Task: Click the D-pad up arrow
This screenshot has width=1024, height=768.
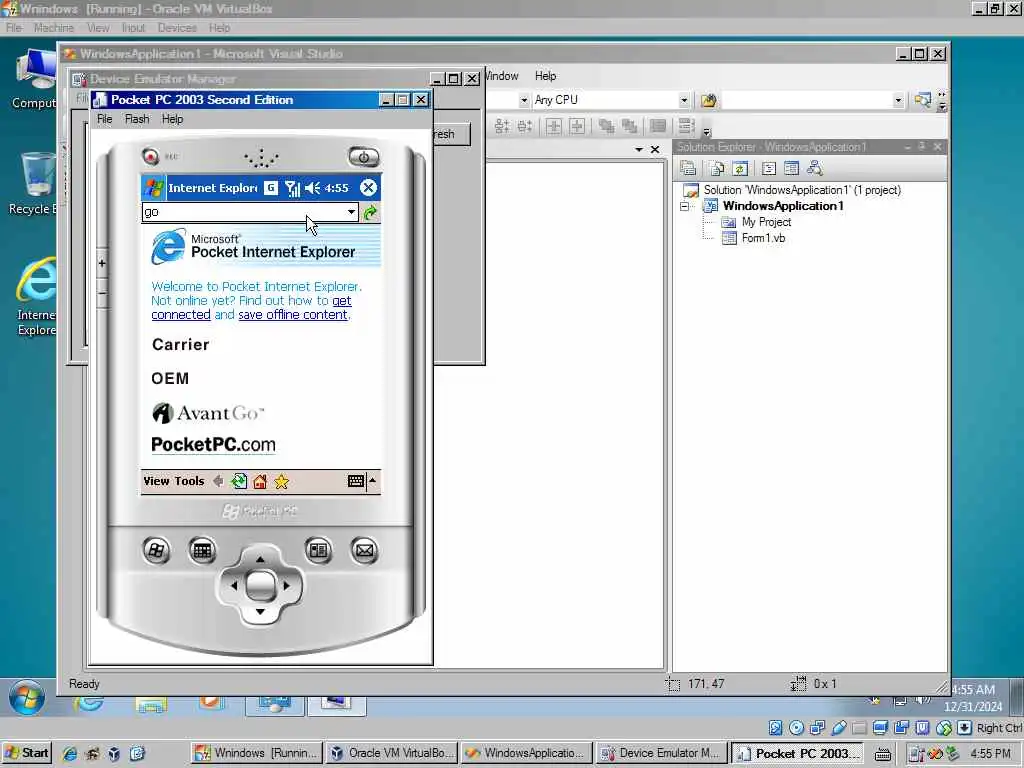Action: pyautogui.click(x=260, y=558)
